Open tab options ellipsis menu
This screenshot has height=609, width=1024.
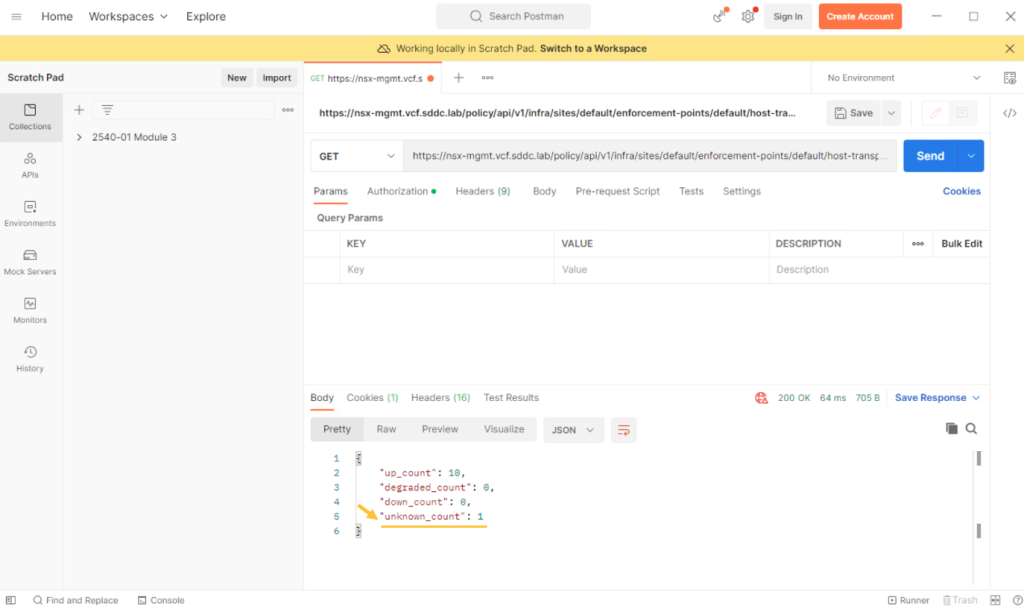tap(488, 78)
